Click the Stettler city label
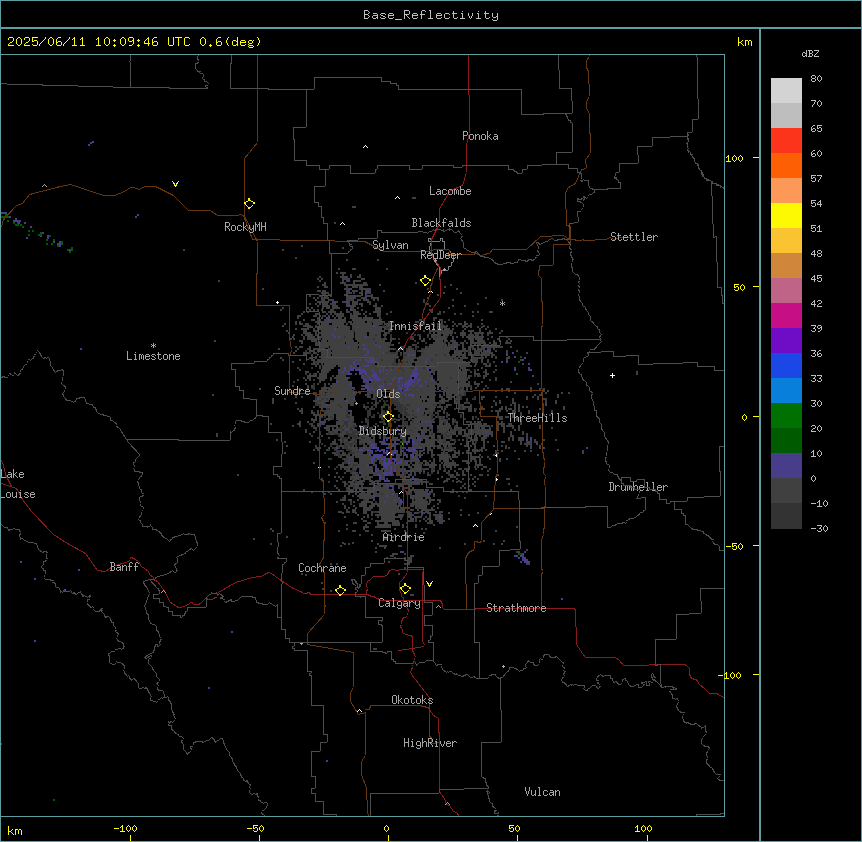Screen dimensions: 862x842 [x=634, y=237]
